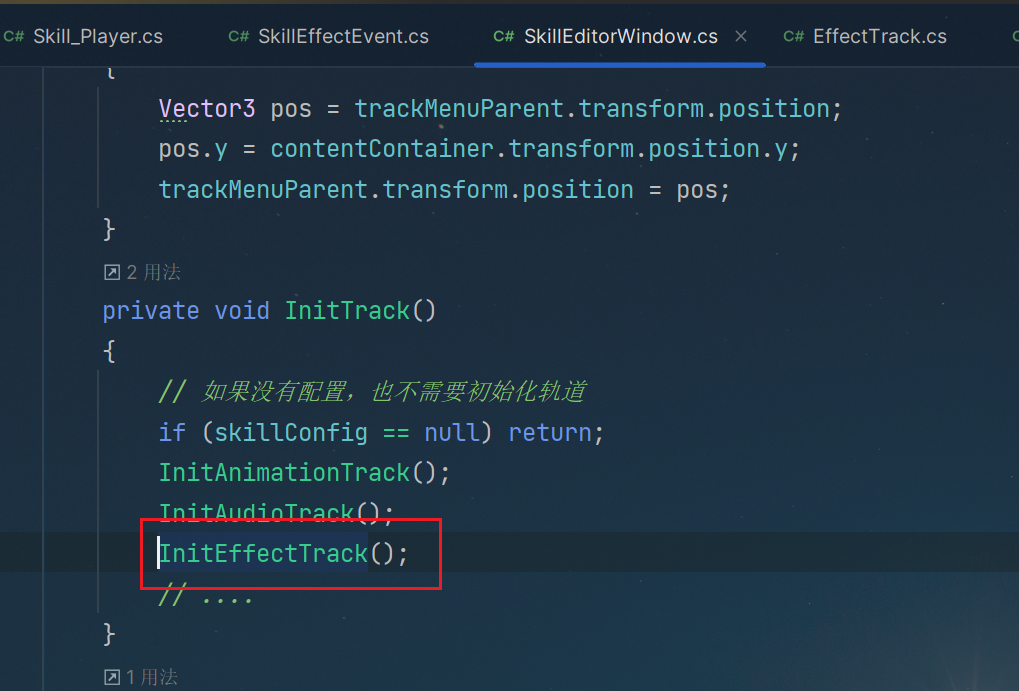The width and height of the screenshot is (1019, 691).
Task: Click the C# icon on SkillEditorWindow.cs tab
Action: click(x=503, y=36)
